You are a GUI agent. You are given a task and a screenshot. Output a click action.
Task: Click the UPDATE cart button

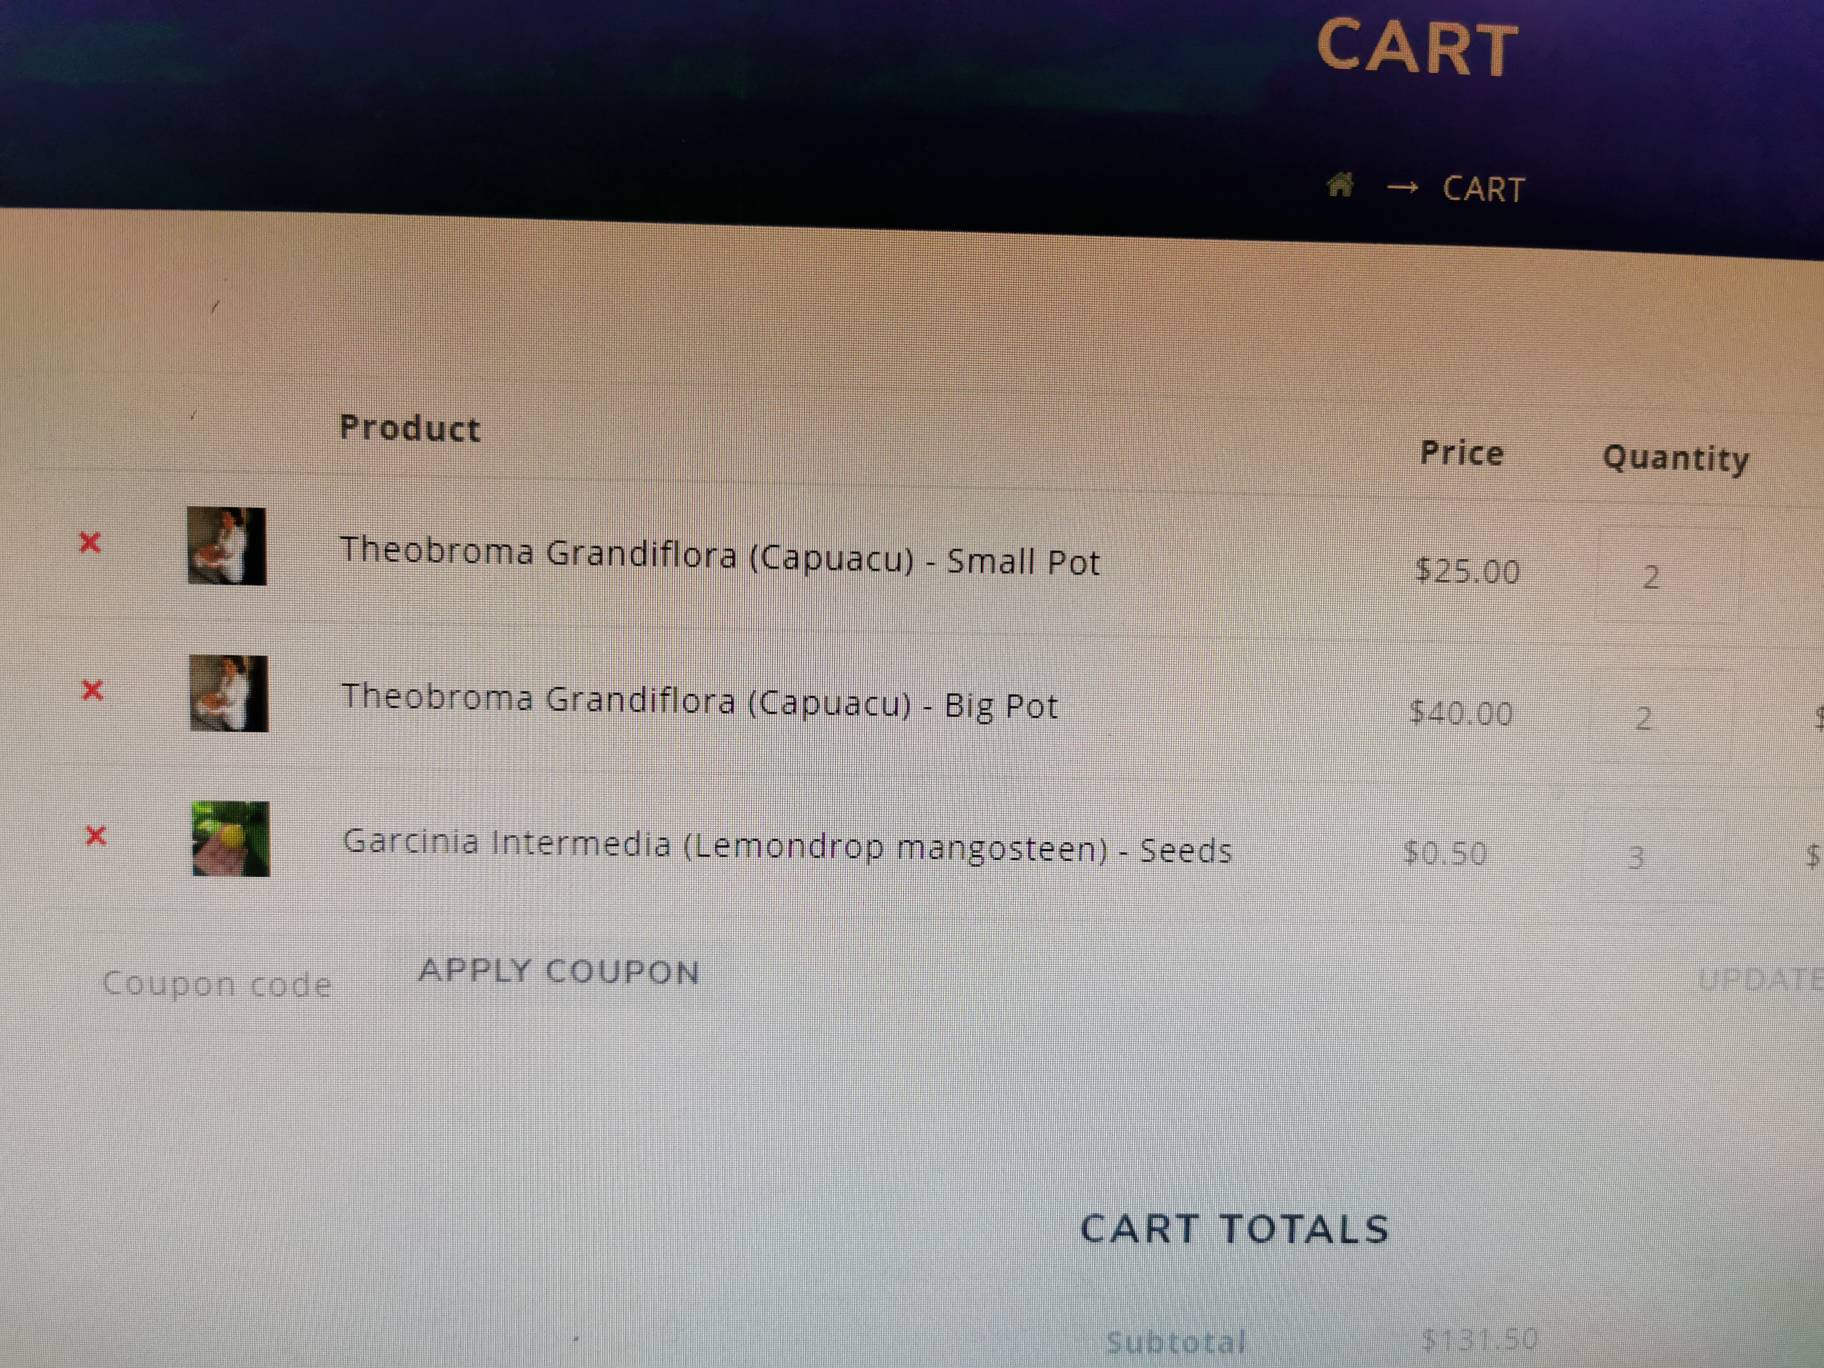tap(1760, 978)
